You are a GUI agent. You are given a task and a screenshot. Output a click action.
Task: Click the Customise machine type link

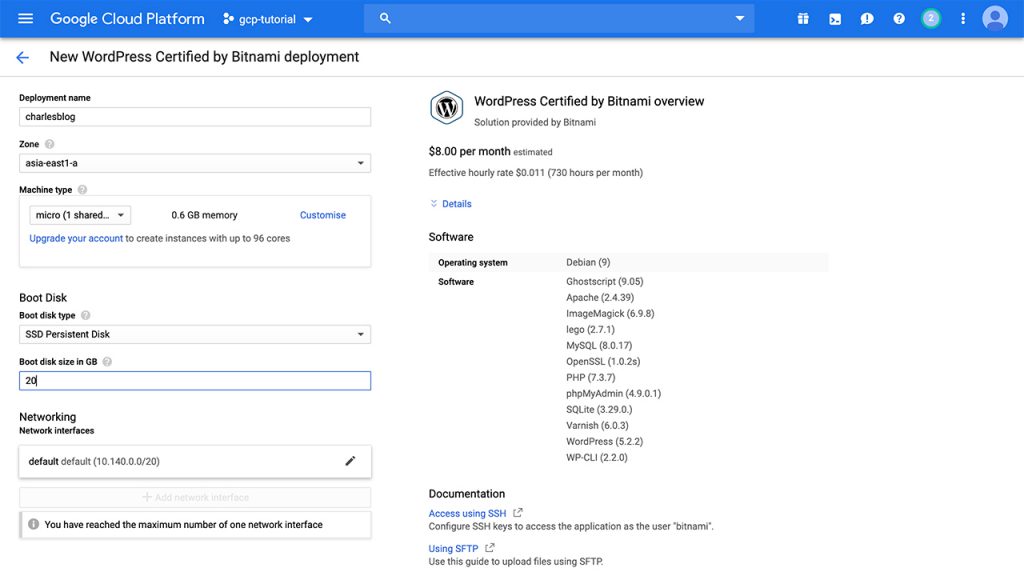(323, 215)
